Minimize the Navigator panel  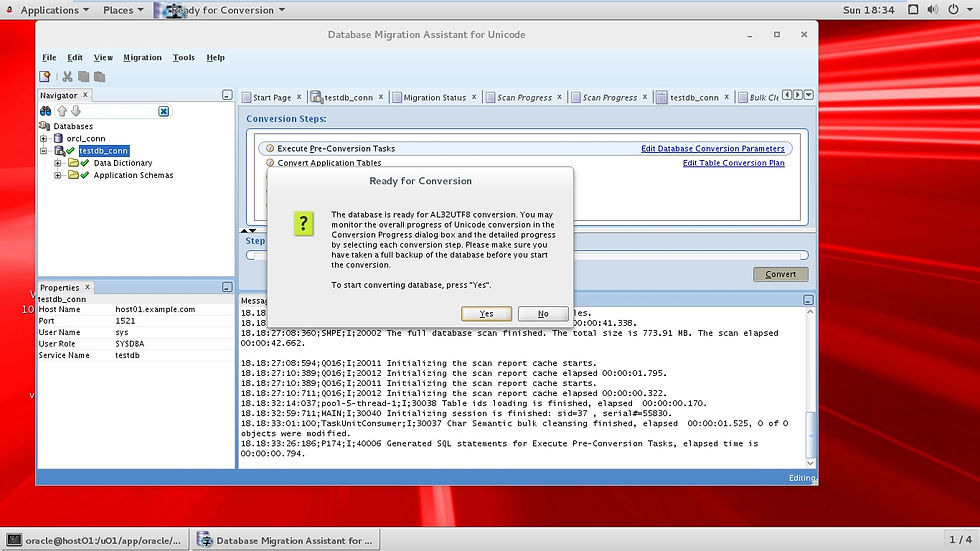pos(227,95)
